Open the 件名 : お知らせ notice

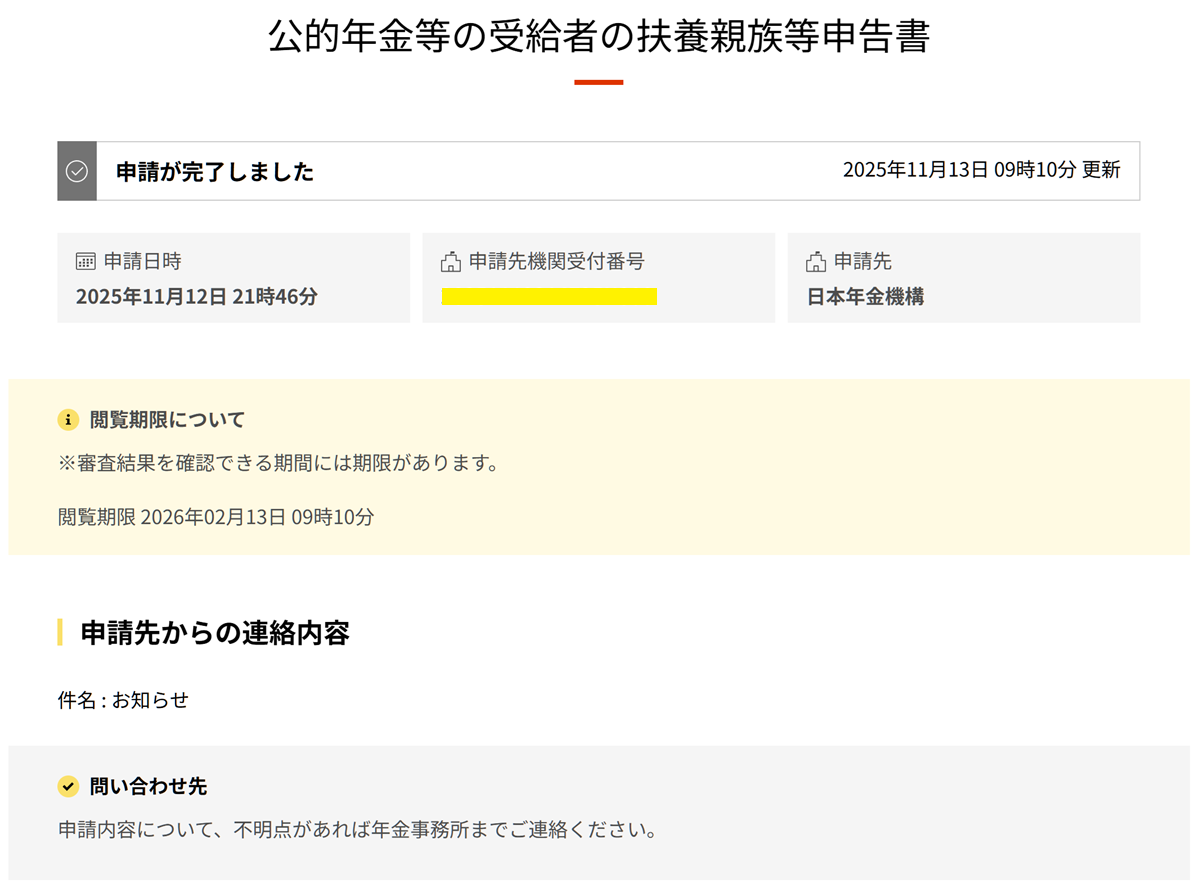(123, 700)
